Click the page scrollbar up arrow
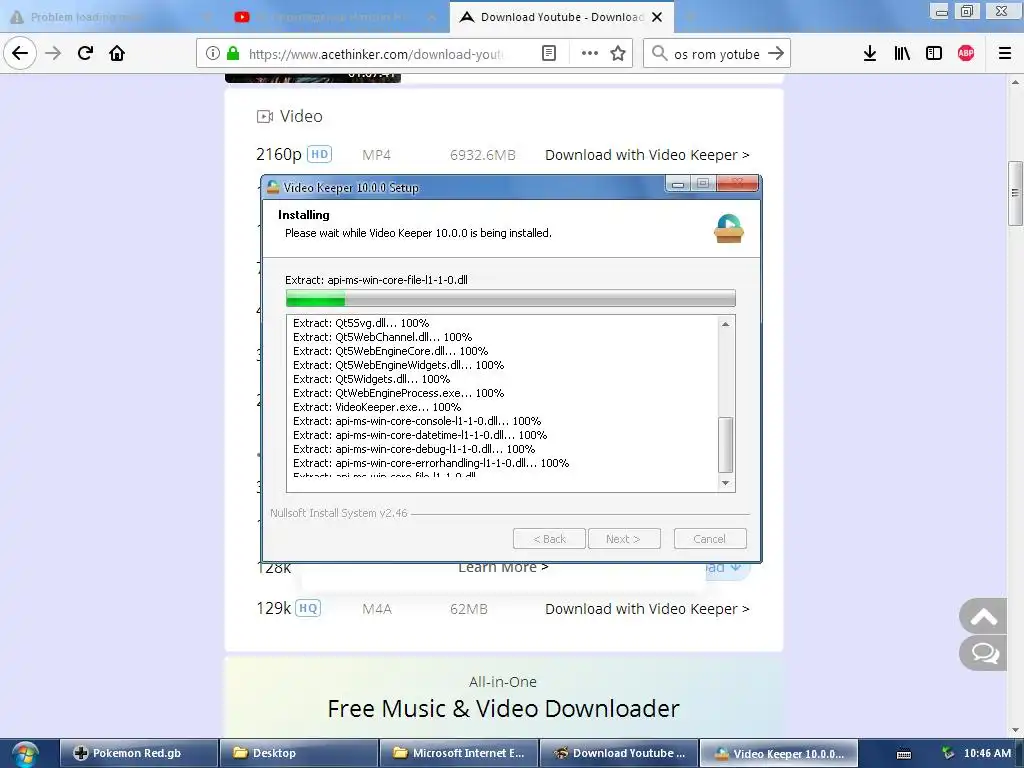Viewport: 1024px width, 768px height. point(1015,82)
